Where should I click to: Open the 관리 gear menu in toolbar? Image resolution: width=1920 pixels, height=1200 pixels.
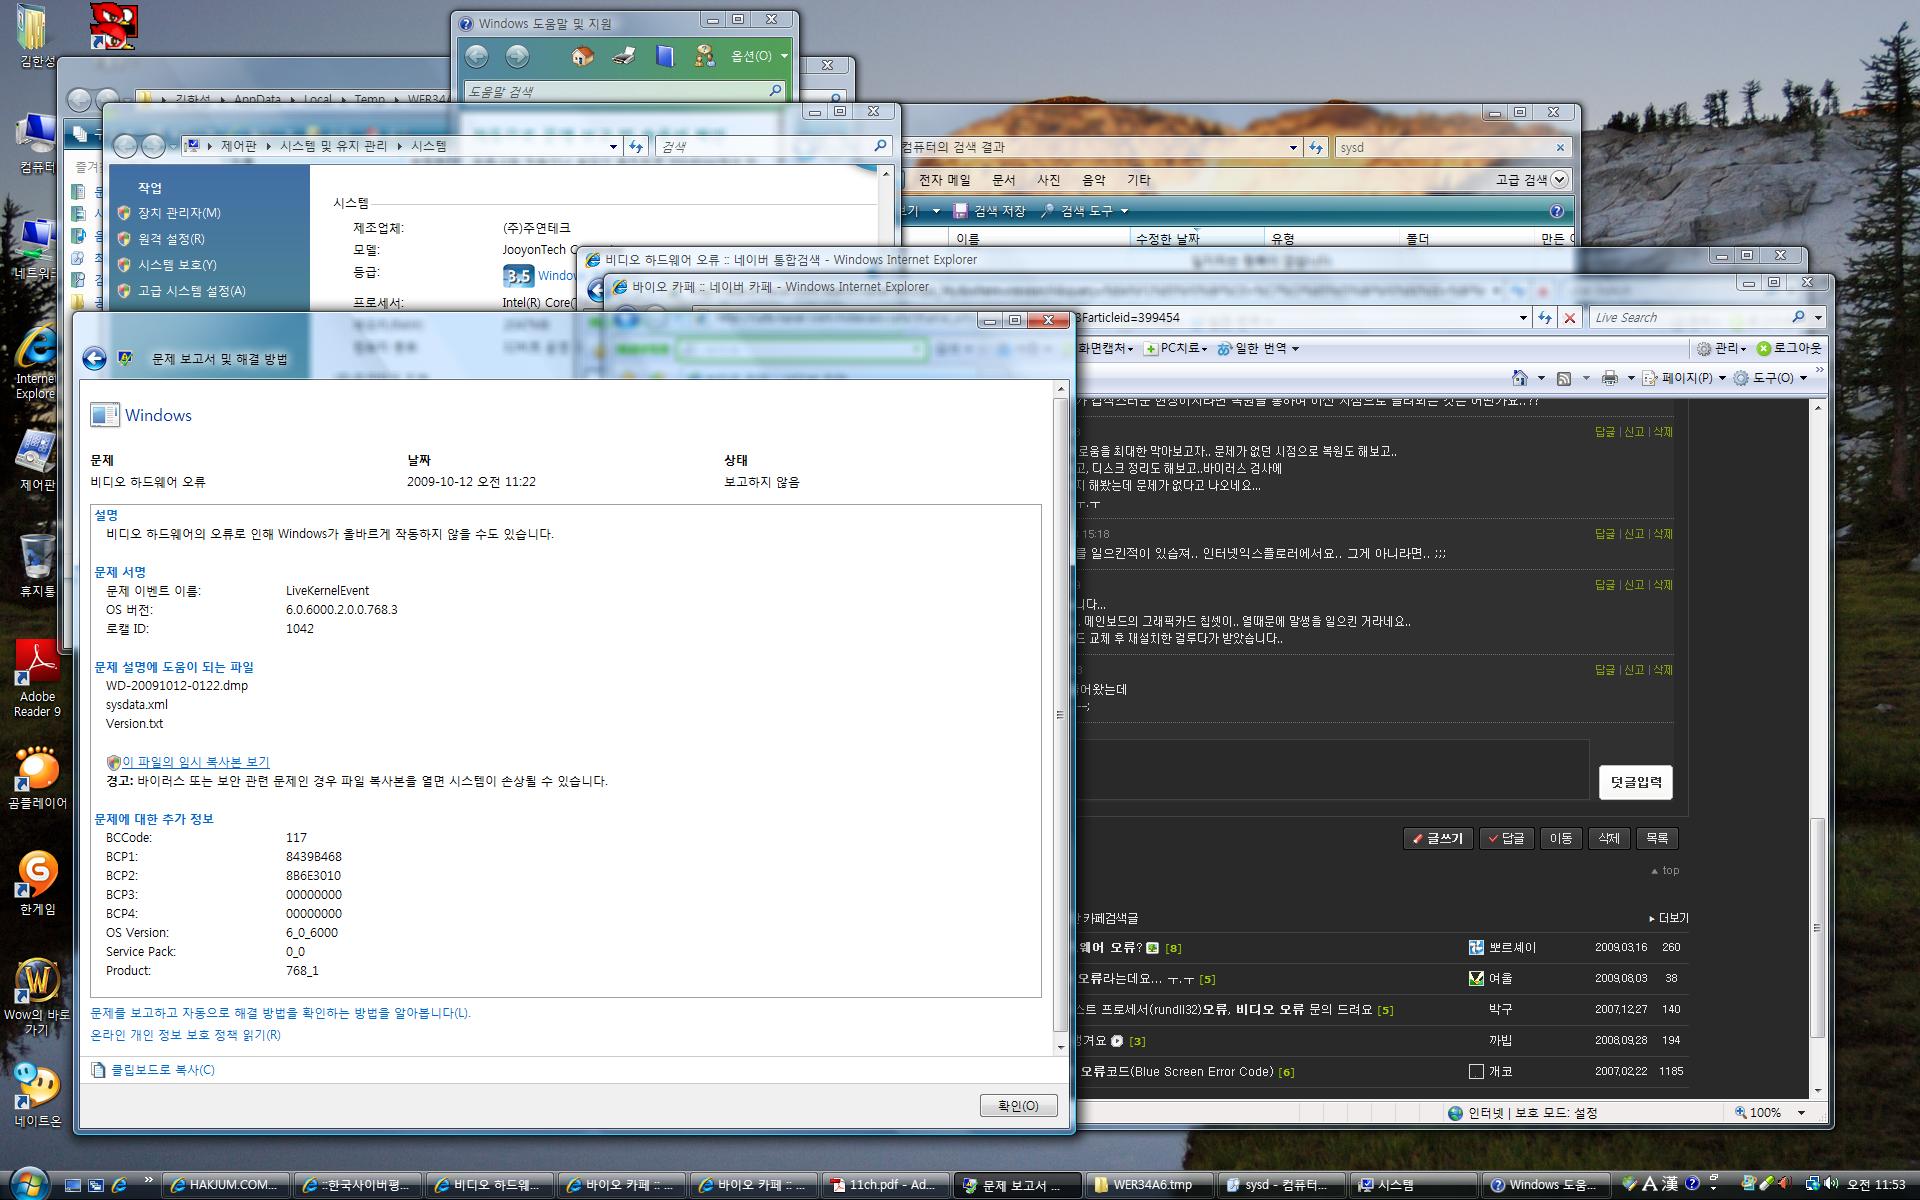click(1721, 348)
